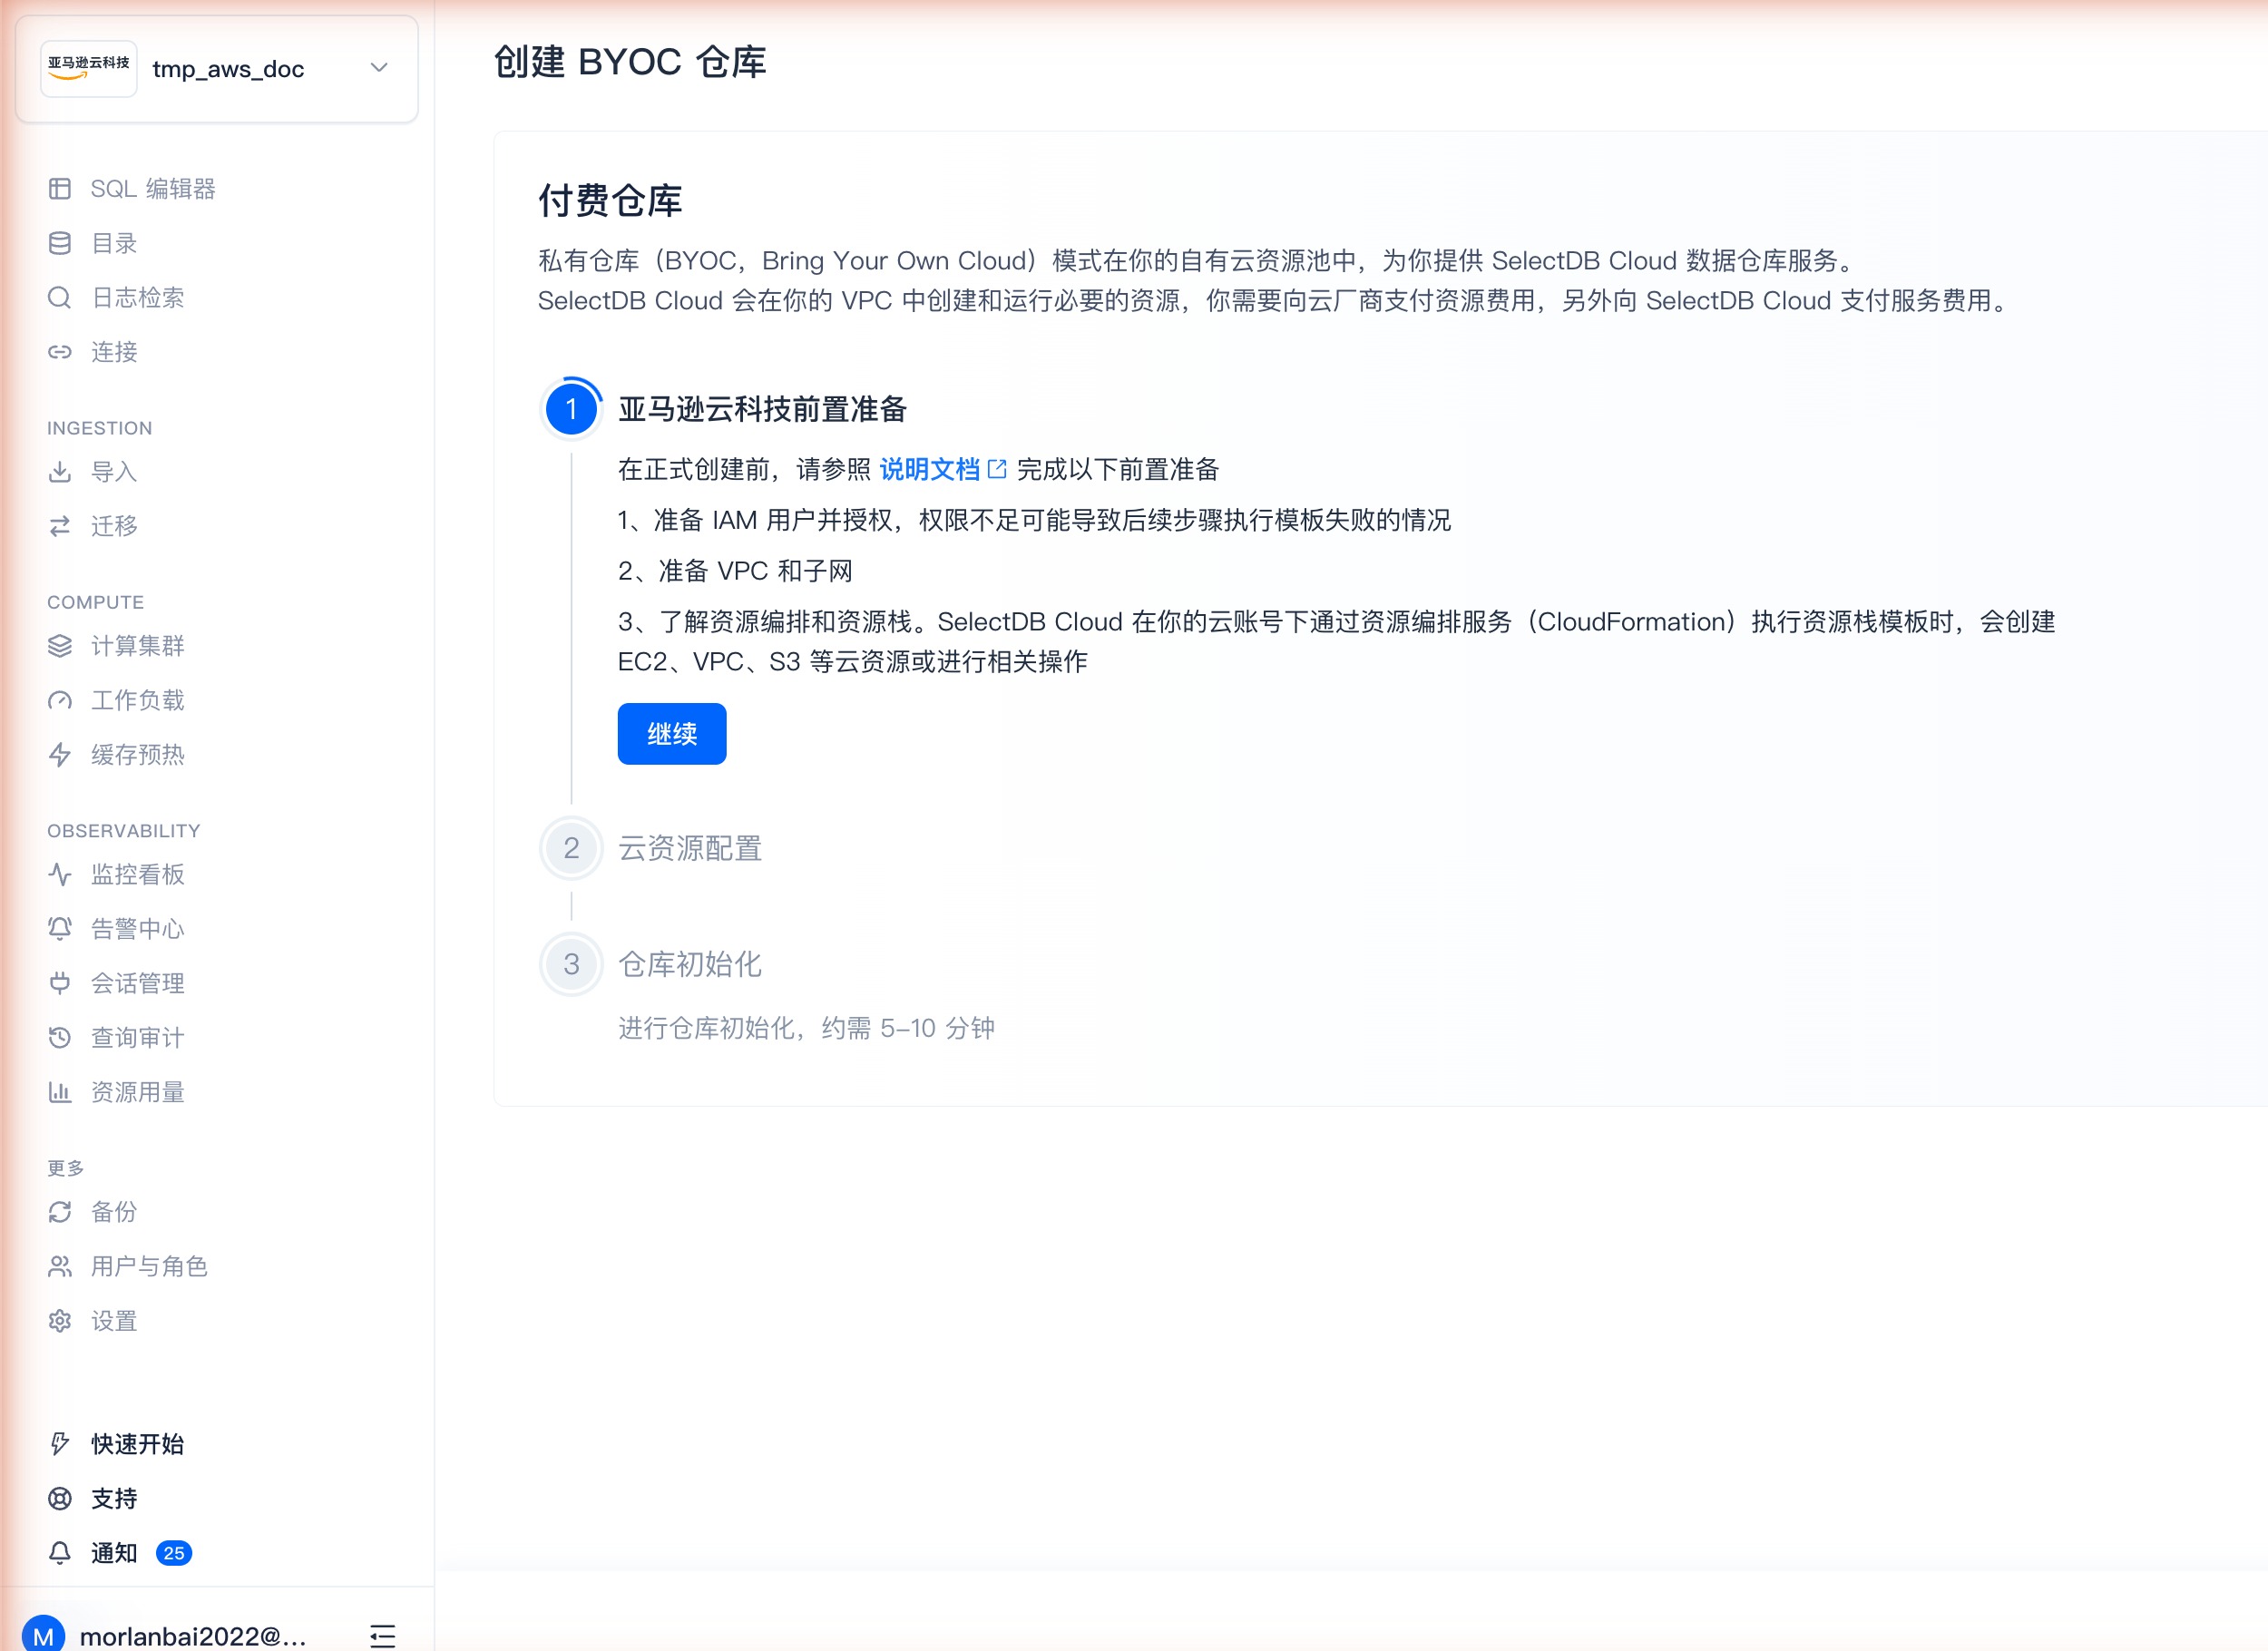Click the 连接 link icon
The image size is (2268, 1651).
[x=60, y=352]
